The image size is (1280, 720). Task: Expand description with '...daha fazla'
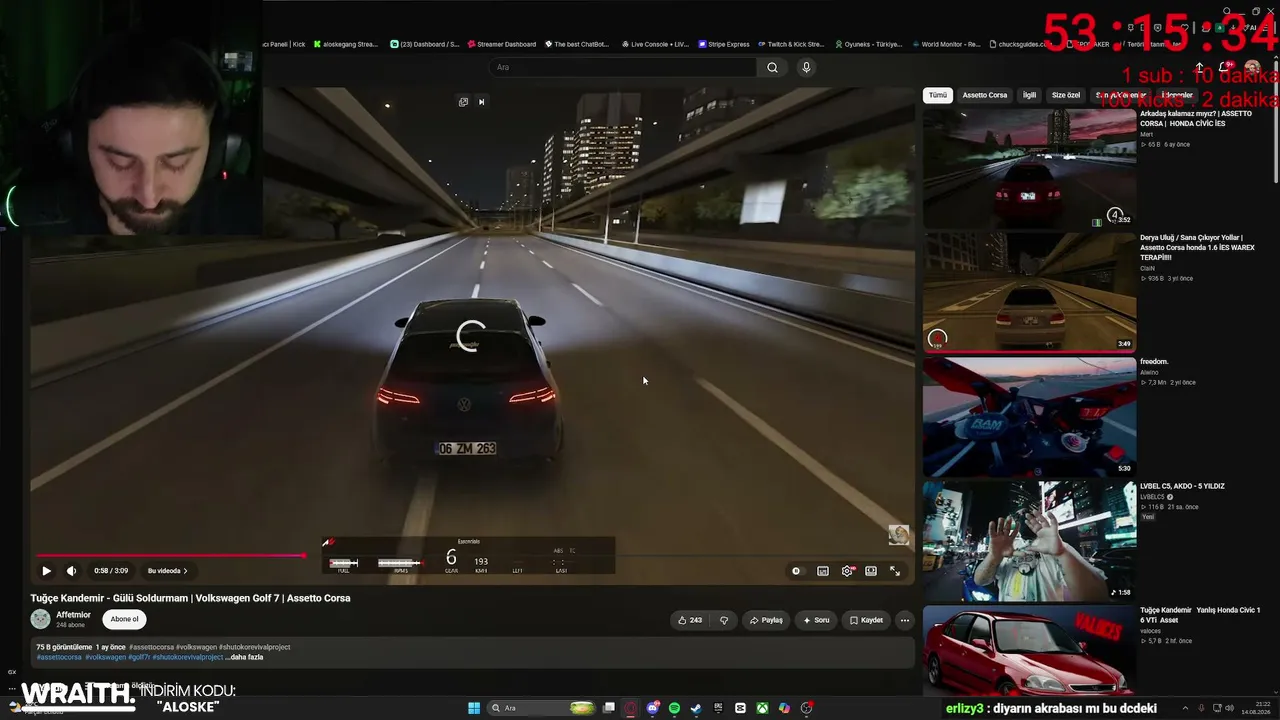(244, 657)
